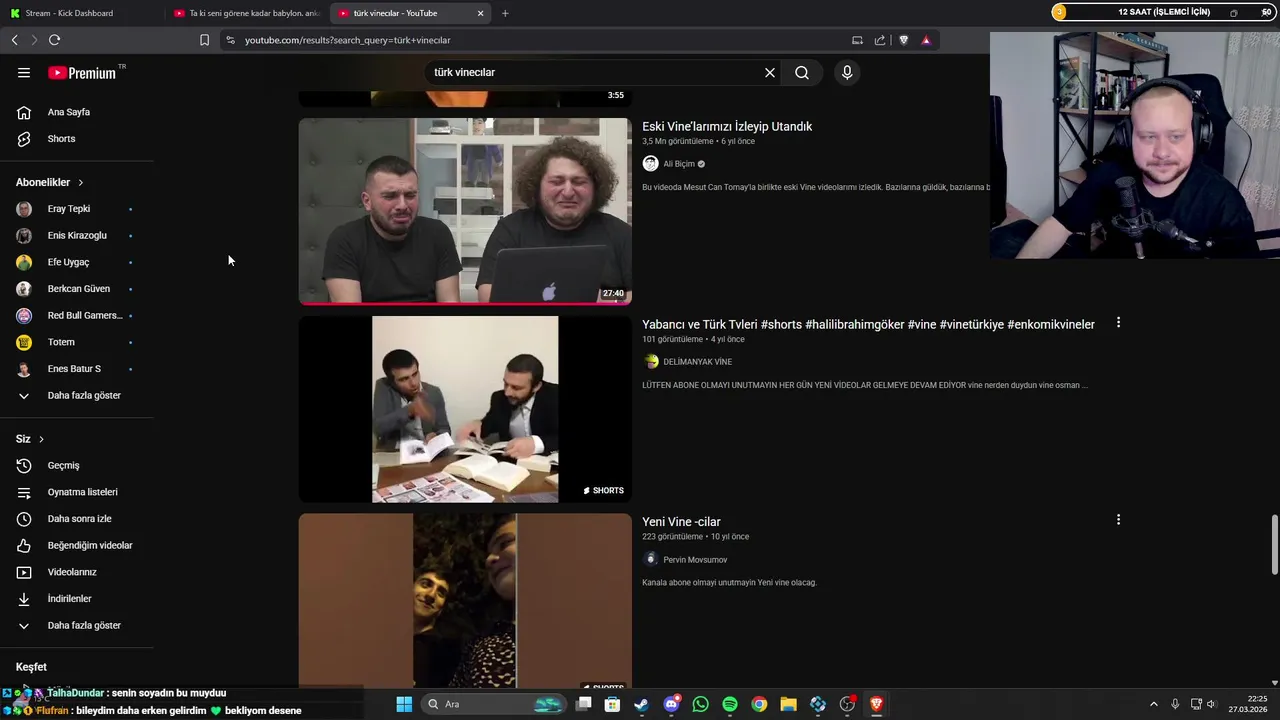Open more options for Yabancı ve Türk Tvleri
Image resolution: width=1280 pixels, height=720 pixels.
tap(1118, 323)
